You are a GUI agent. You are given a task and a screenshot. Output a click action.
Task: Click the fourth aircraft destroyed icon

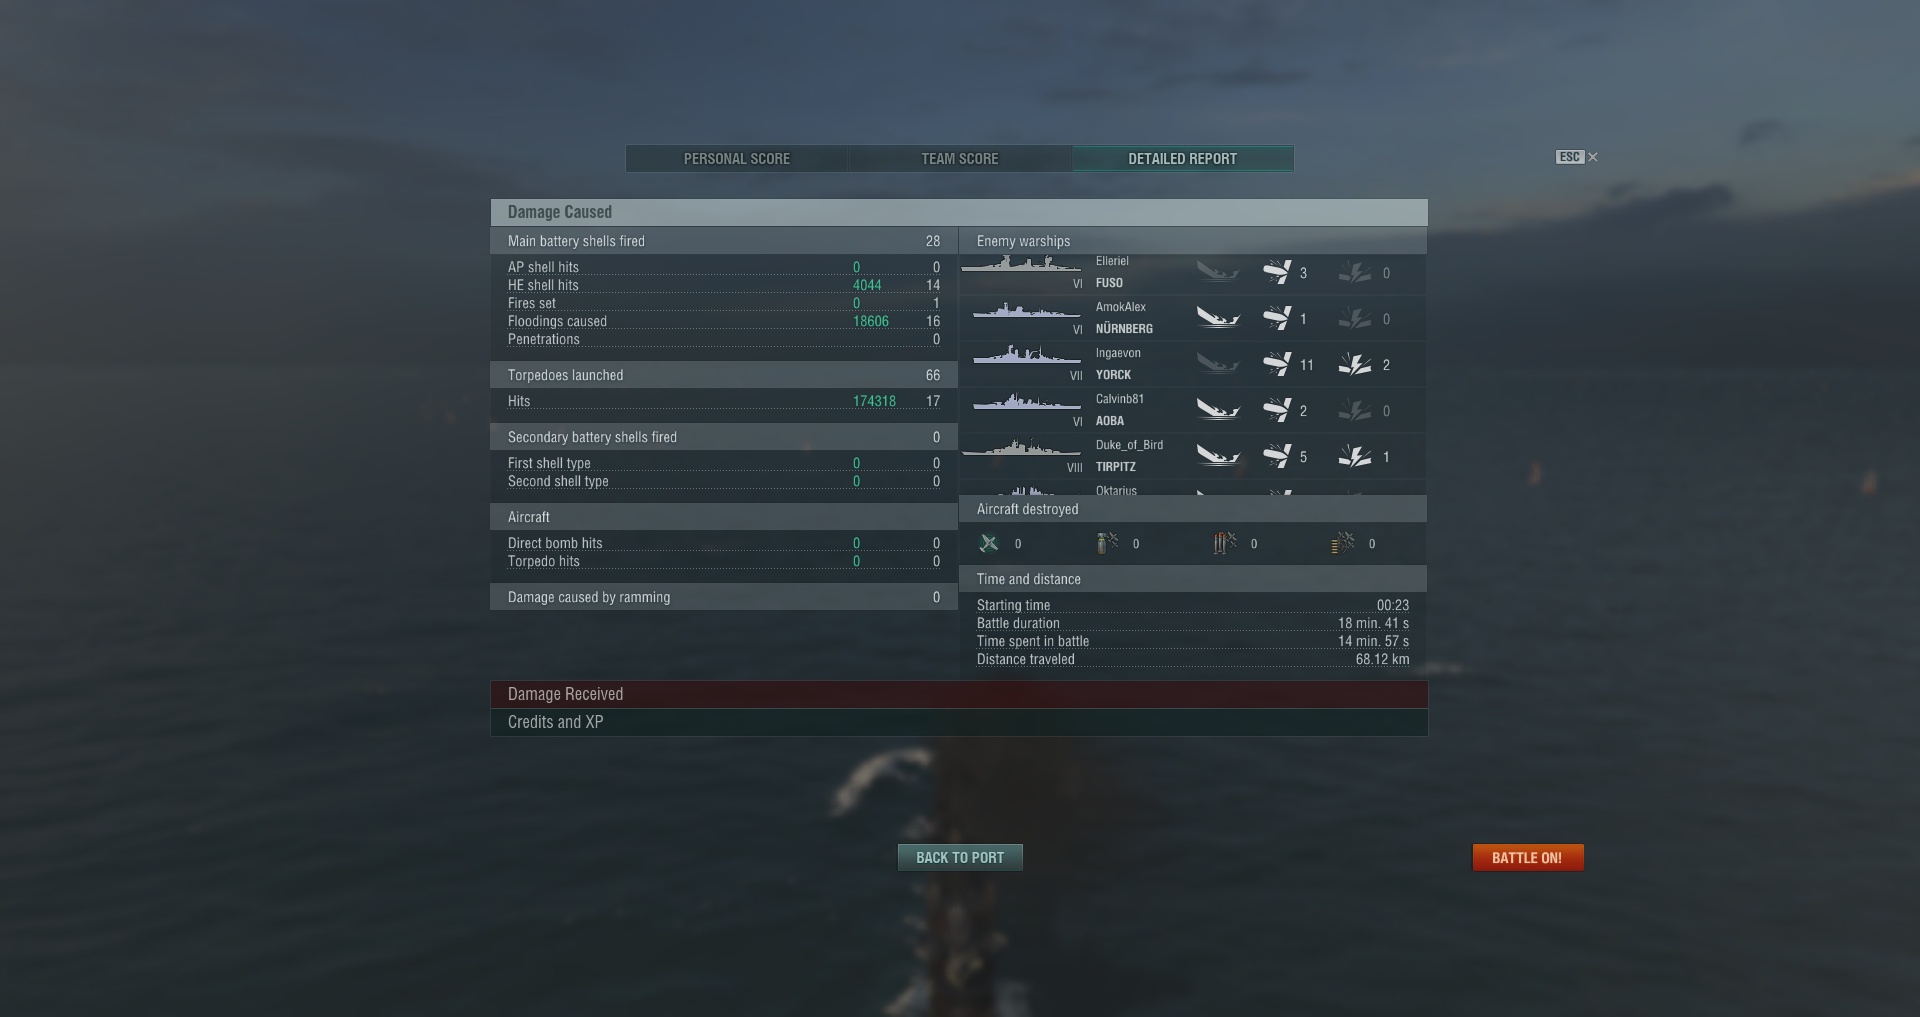(x=1343, y=543)
